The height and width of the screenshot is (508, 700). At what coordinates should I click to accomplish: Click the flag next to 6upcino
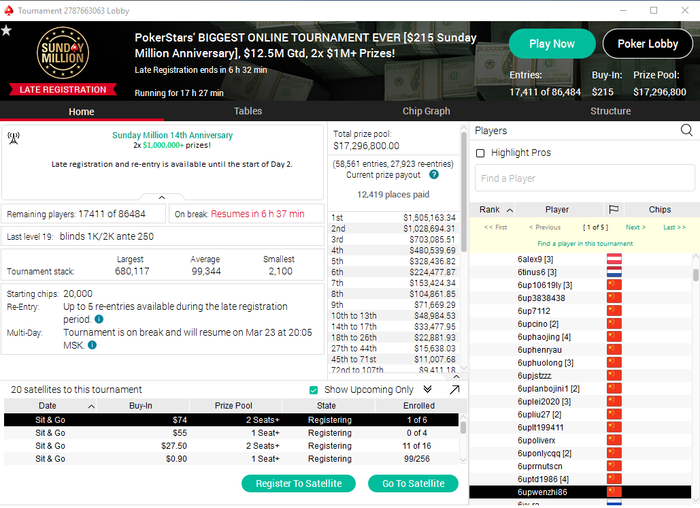click(x=614, y=324)
